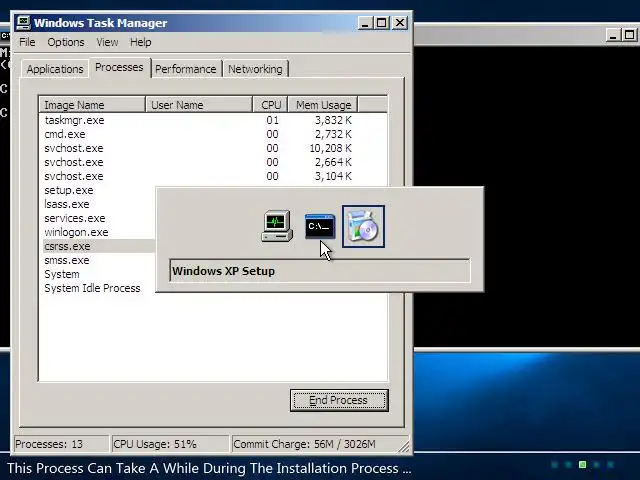640x480 pixels.
Task: Select the svchost.exe row using 10,208 K
Action: click(x=212, y=148)
